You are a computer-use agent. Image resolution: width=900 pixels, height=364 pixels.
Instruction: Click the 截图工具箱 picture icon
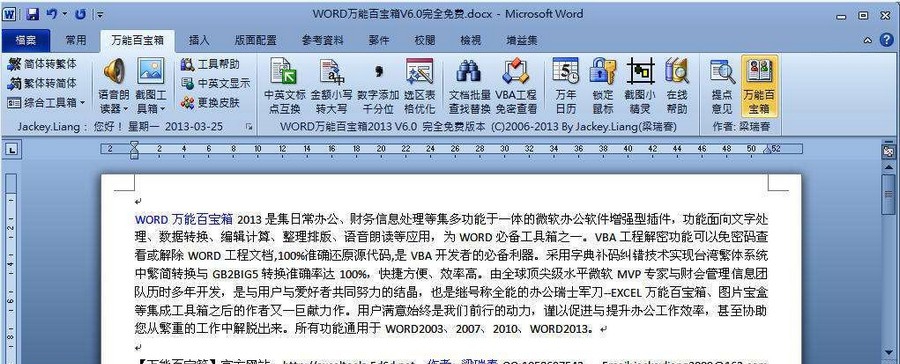(151, 71)
